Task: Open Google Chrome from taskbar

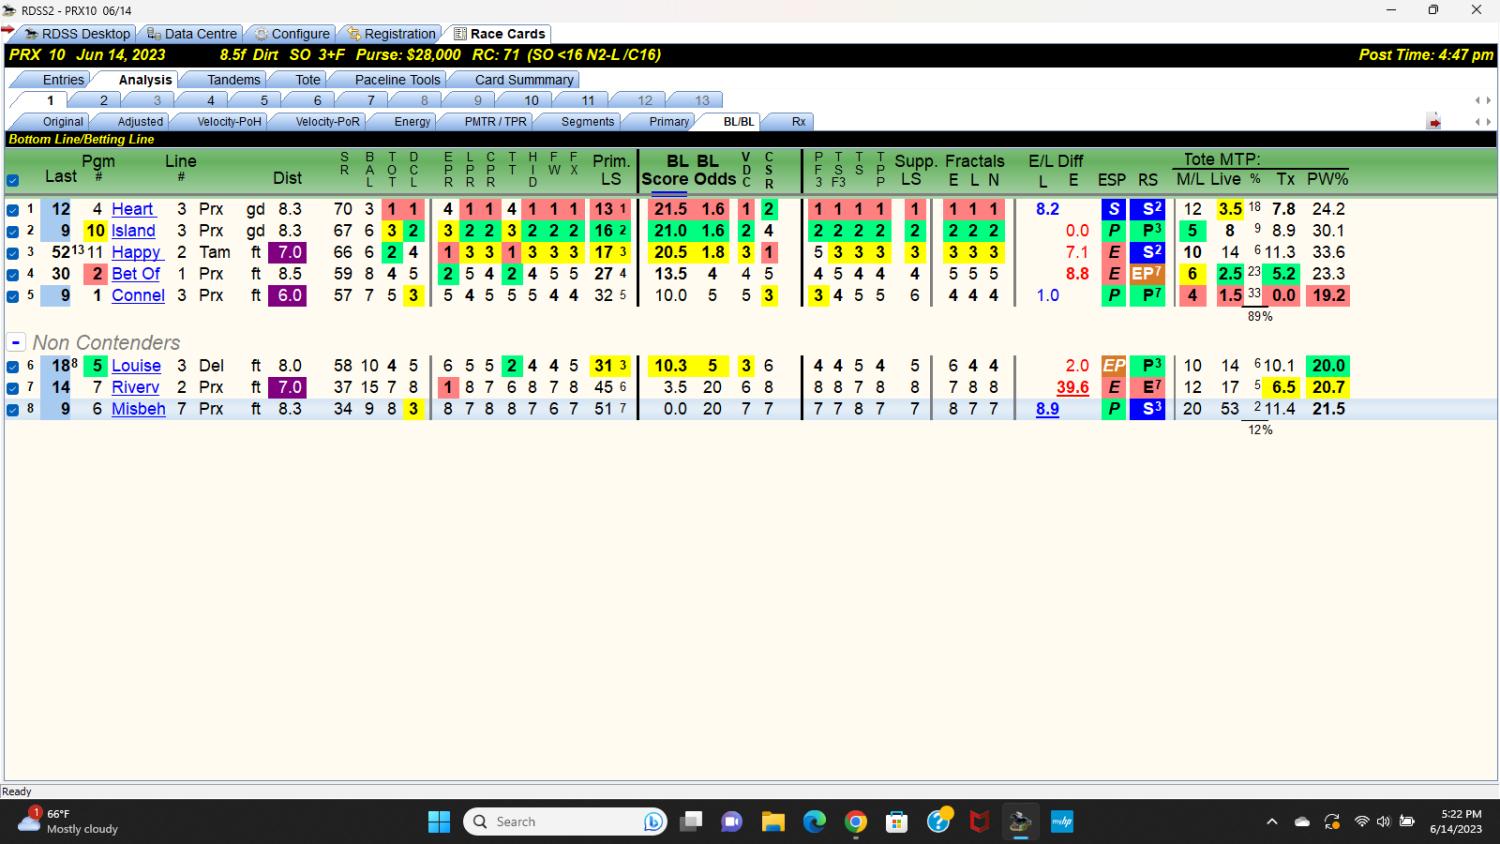Action: coord(856,822)
